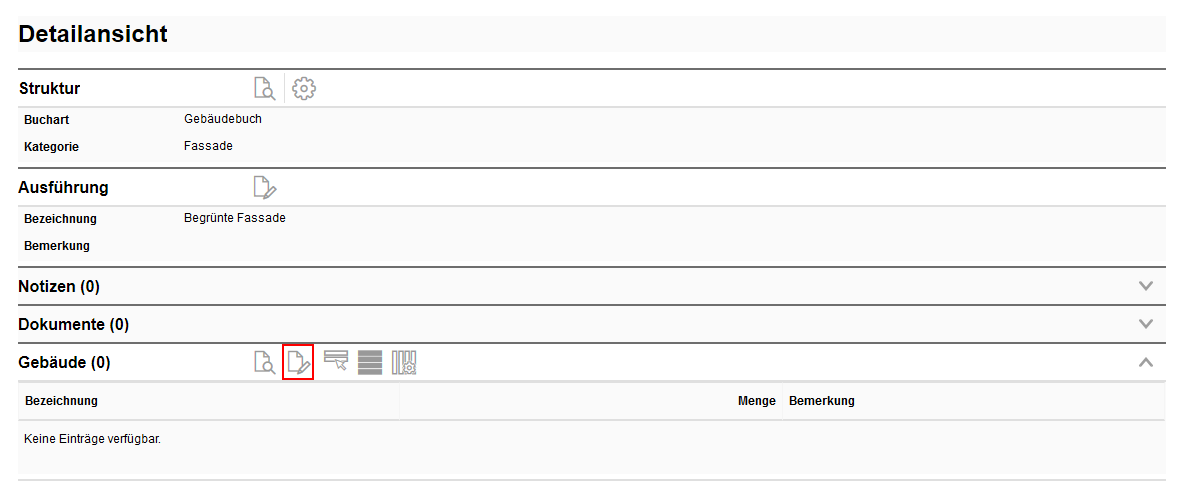Sort by the Menge column header

coord(756,401)
